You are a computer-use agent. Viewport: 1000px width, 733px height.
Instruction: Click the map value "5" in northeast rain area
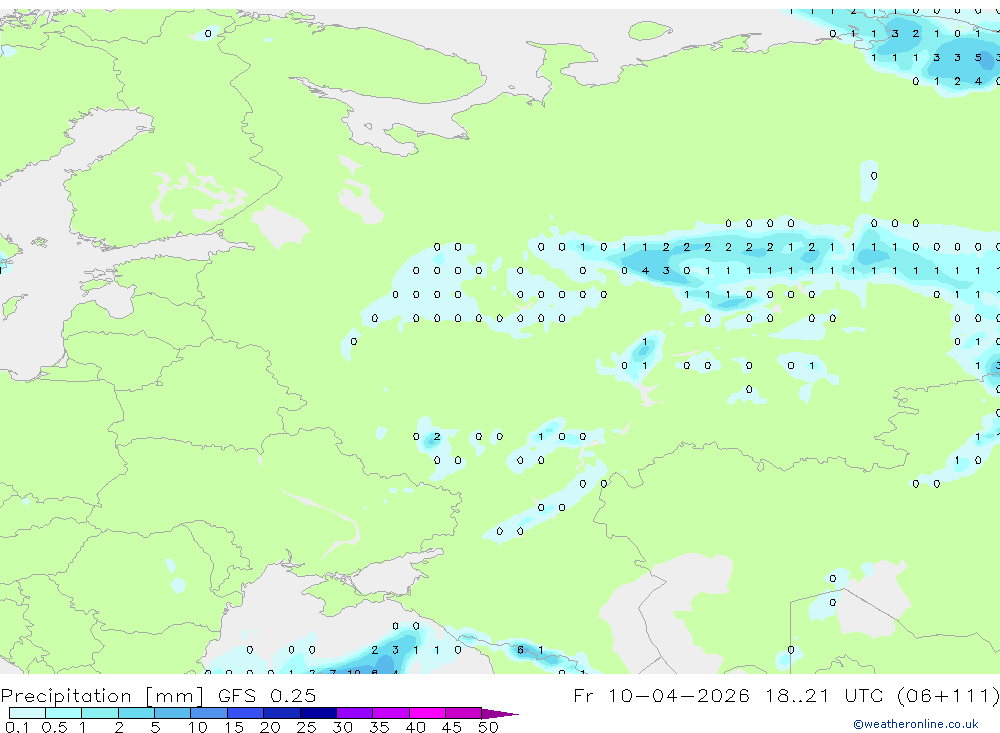978,57
